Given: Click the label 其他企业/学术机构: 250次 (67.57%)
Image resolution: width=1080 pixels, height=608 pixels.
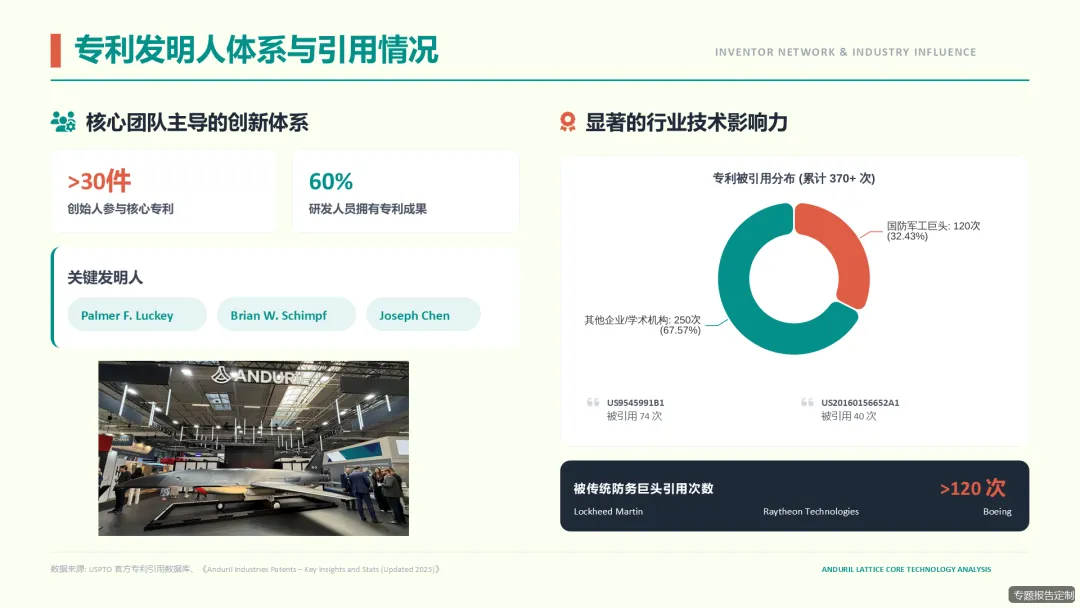Looking at the screenshot, I should 642,325.
